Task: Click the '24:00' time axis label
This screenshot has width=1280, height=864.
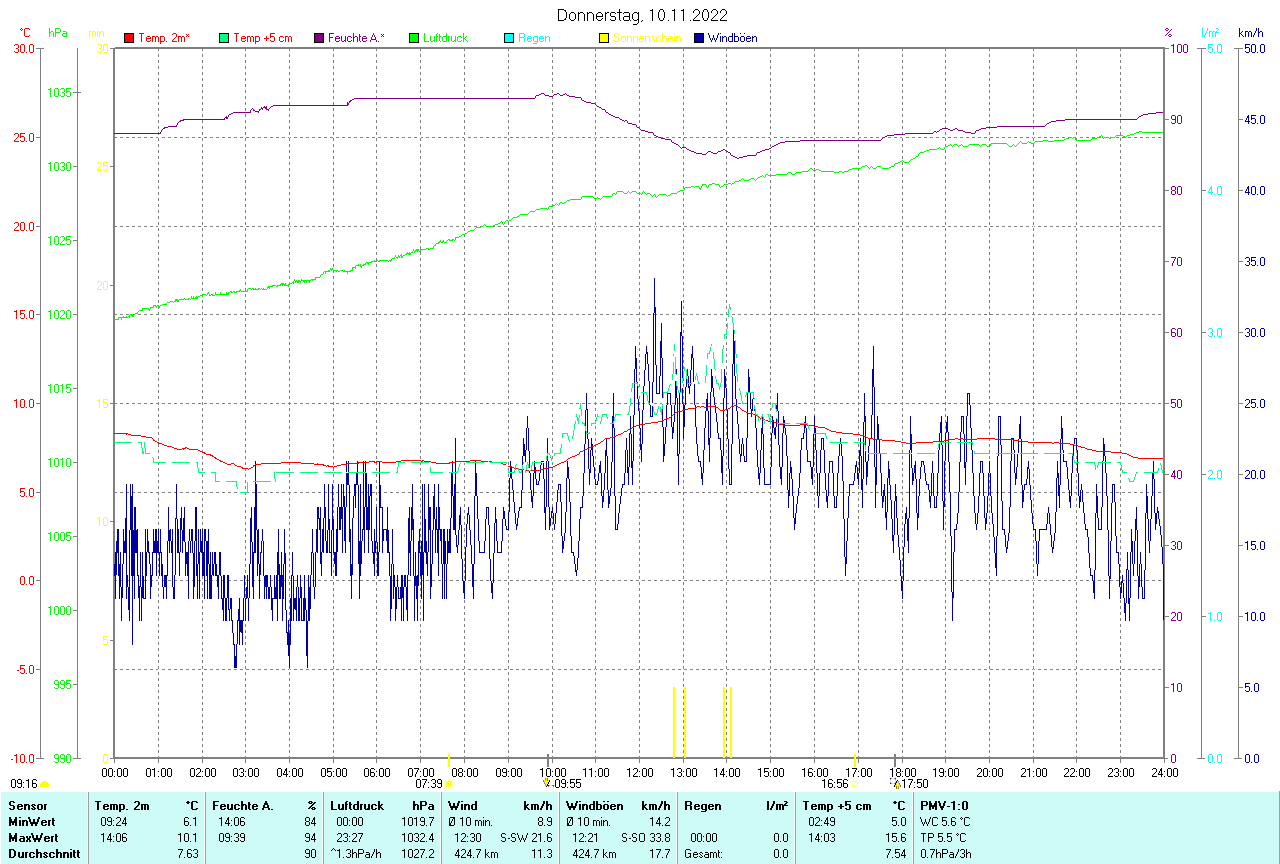Action: (1164, 772)
